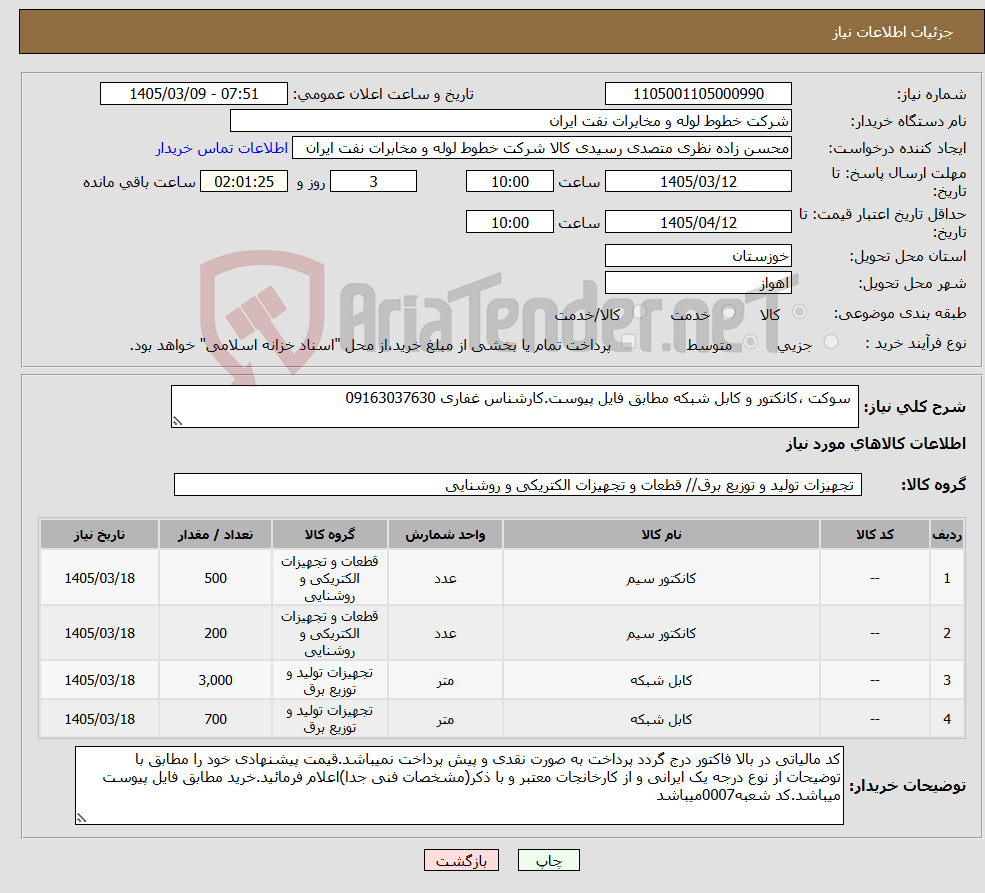Click the remaining days field showing 3

pyautogui.click(x=373, y=181)
